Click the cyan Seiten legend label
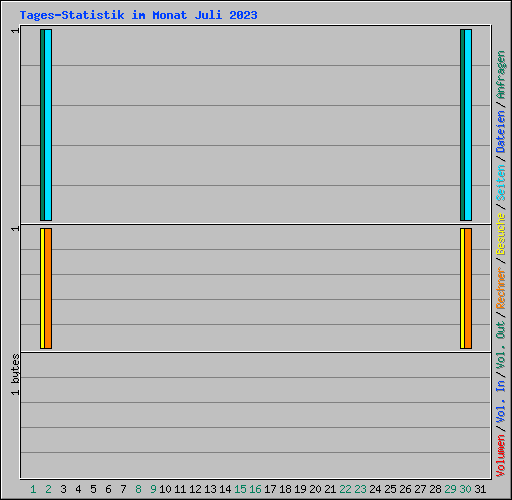Viewport: 512px width, 500px height. coord(501,183)
